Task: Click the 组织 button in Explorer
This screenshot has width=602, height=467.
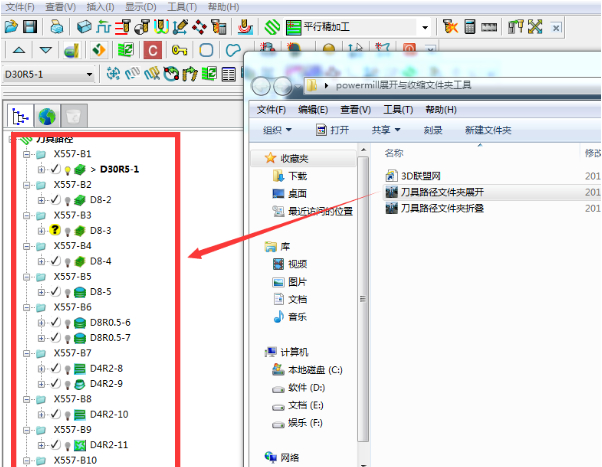Action: pyautogui.click(x=277, y=130)
